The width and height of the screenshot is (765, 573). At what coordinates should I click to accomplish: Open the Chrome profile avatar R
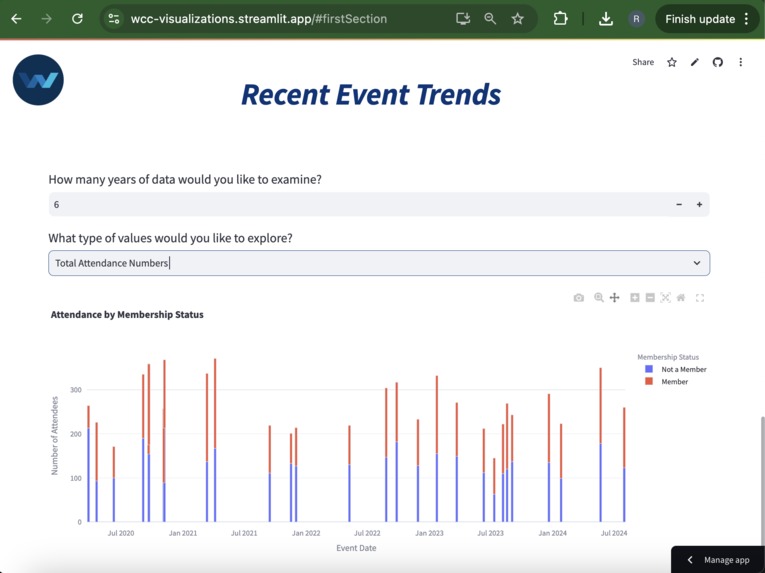click(x=636, y=19)
